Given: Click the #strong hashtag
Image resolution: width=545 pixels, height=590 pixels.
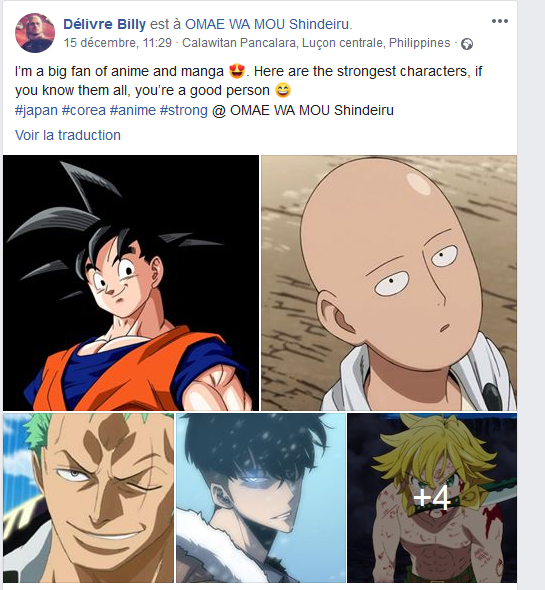Looking at the screenshot, I should pyautogui.click(x=184, y=110).
